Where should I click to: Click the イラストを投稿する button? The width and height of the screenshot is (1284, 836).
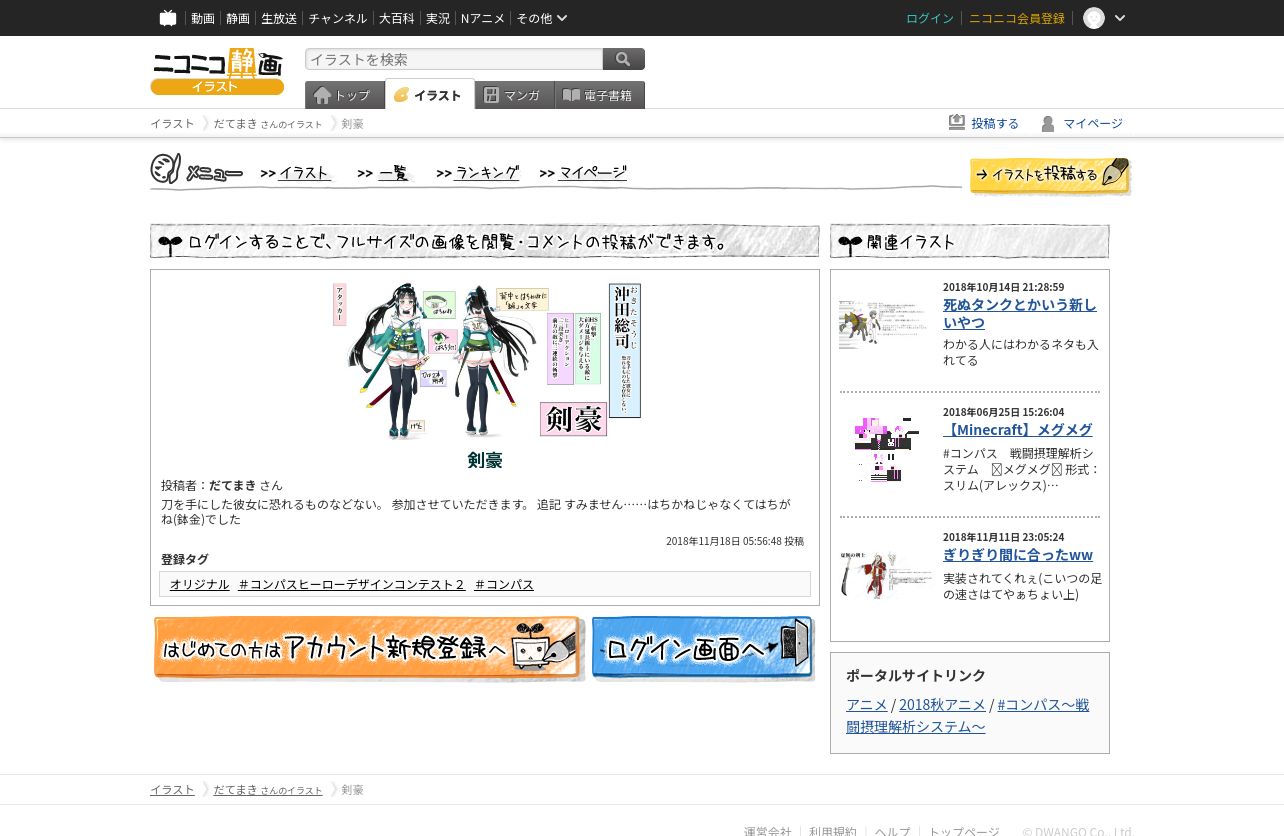click(x=1050, y=175)
